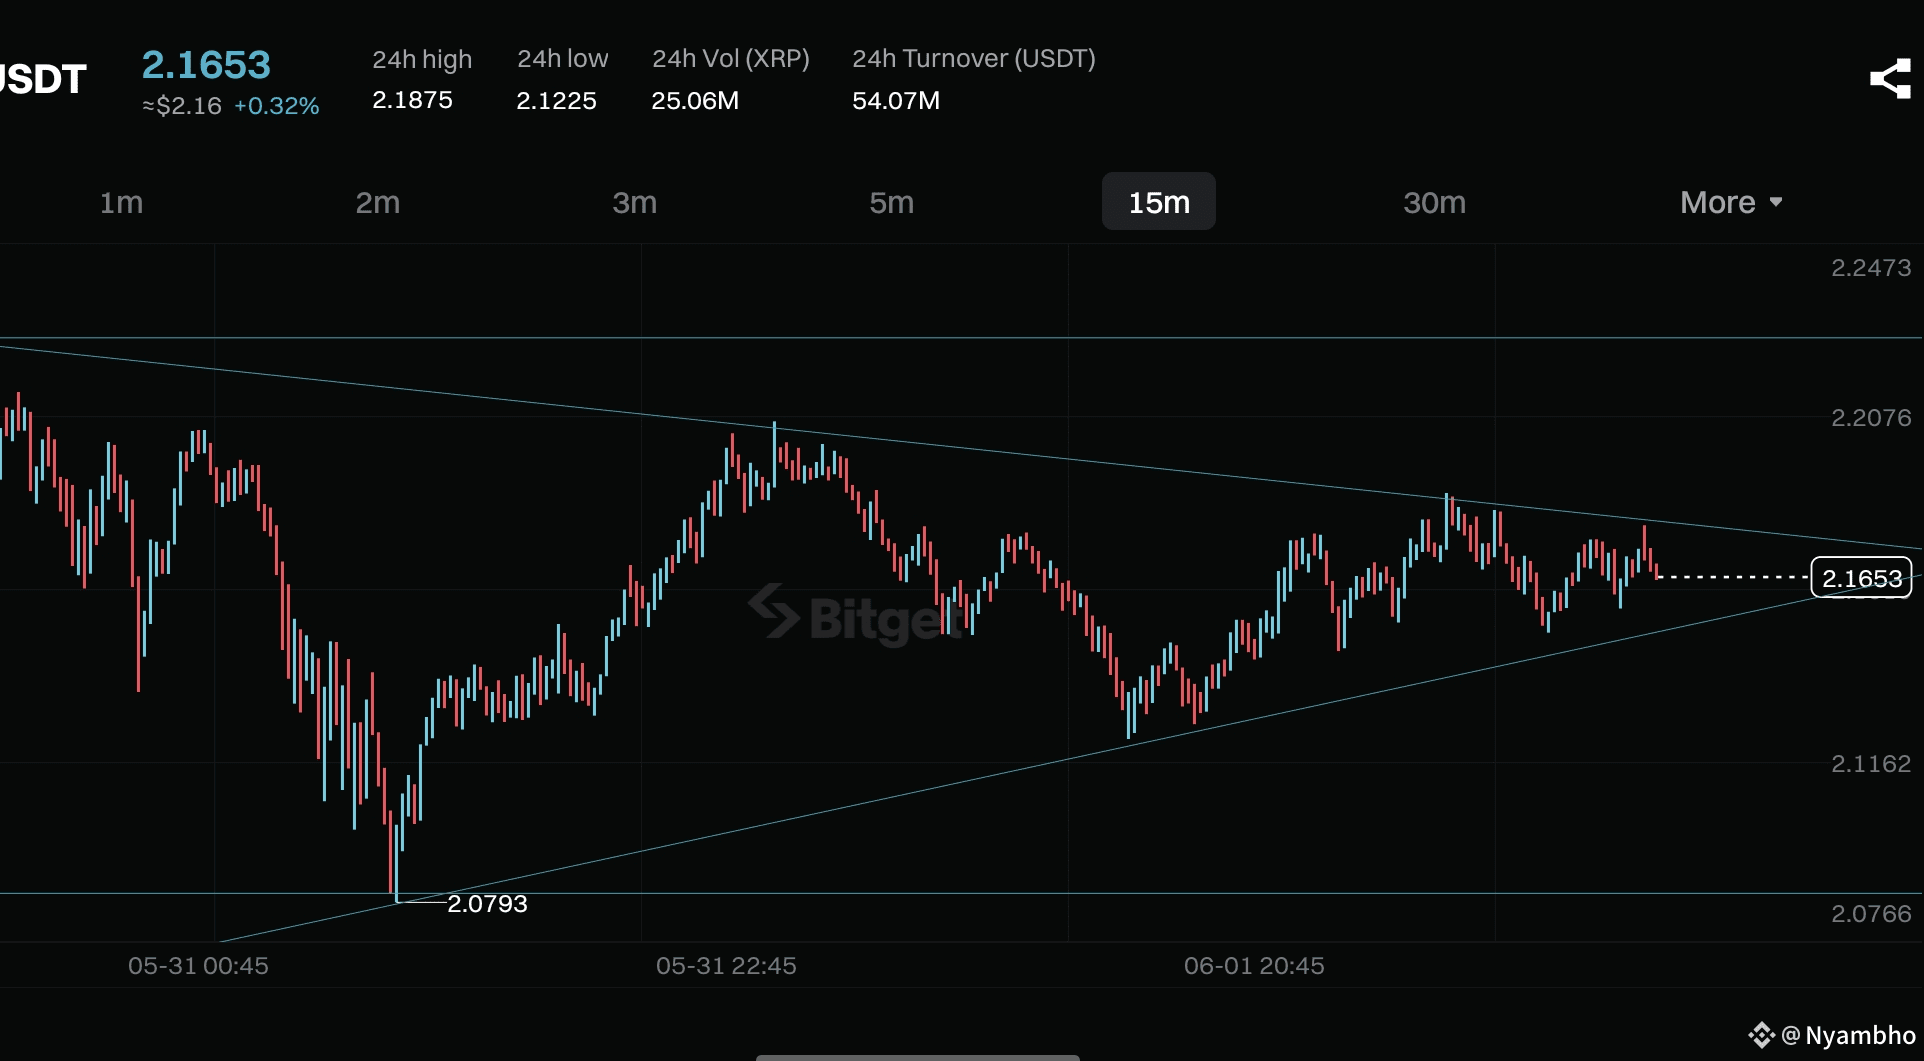
Task: Click the 2.1162 price axis label
Action: pyautogui.click(x=1871, y=764)
